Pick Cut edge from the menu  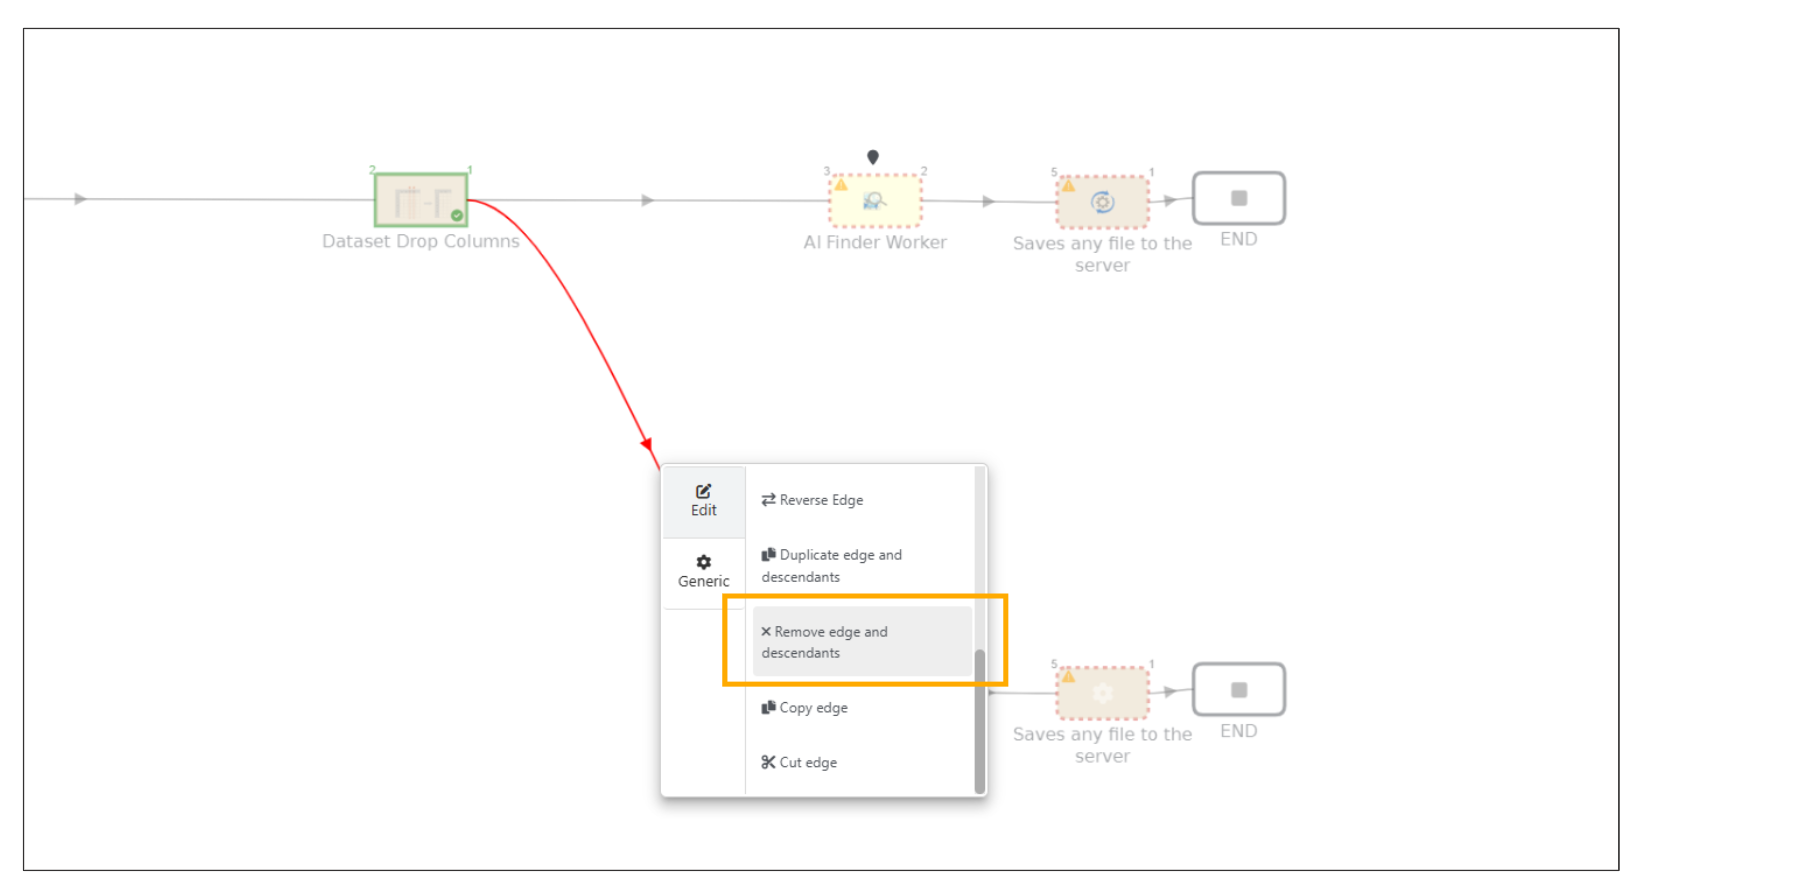(x=807, y=762)
